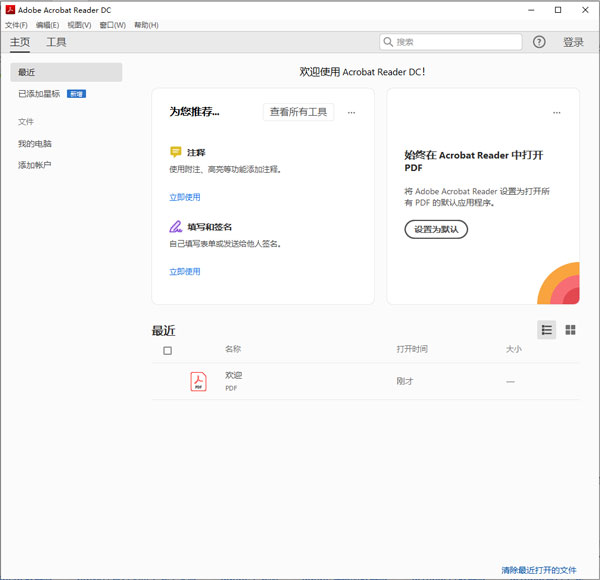Viewport: 600px width, 580px height.
Task: Click the 登录 sign-in button
Action: click(573, 42)
